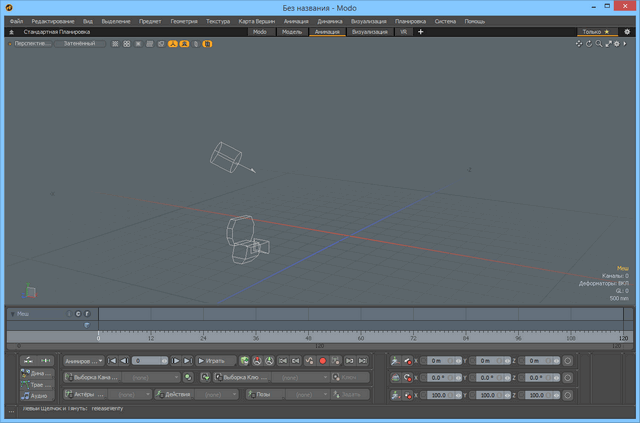Click the viewport maximize arrows icon
The image size is (640, 423).
coord(608,44)
